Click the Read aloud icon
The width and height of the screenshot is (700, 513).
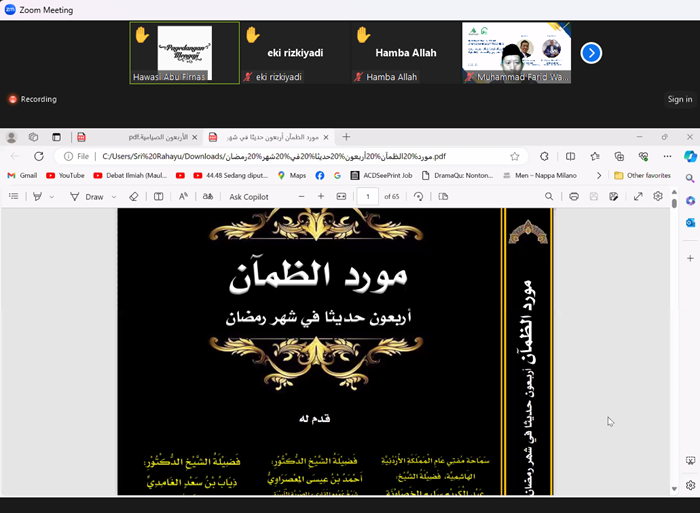pyautogui.click(x=183, y=196)
